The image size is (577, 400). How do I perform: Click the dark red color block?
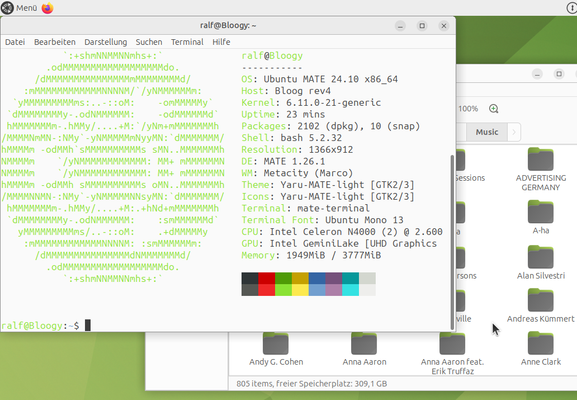tap(266, 278)
